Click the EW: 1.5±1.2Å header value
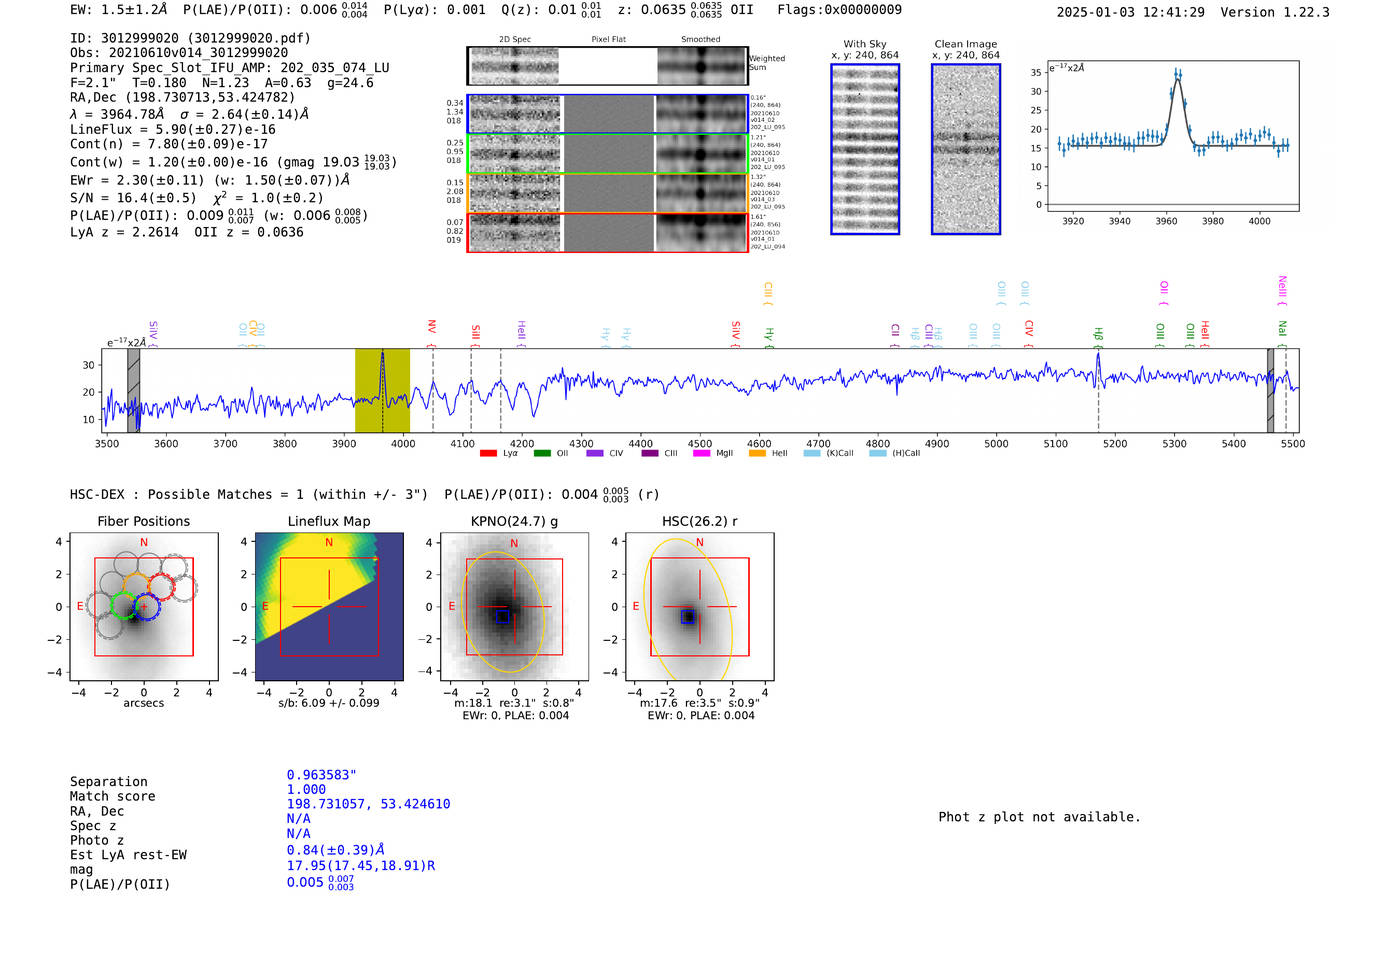This screenshot has width=1400, height=953. click(x=118, y=10)
